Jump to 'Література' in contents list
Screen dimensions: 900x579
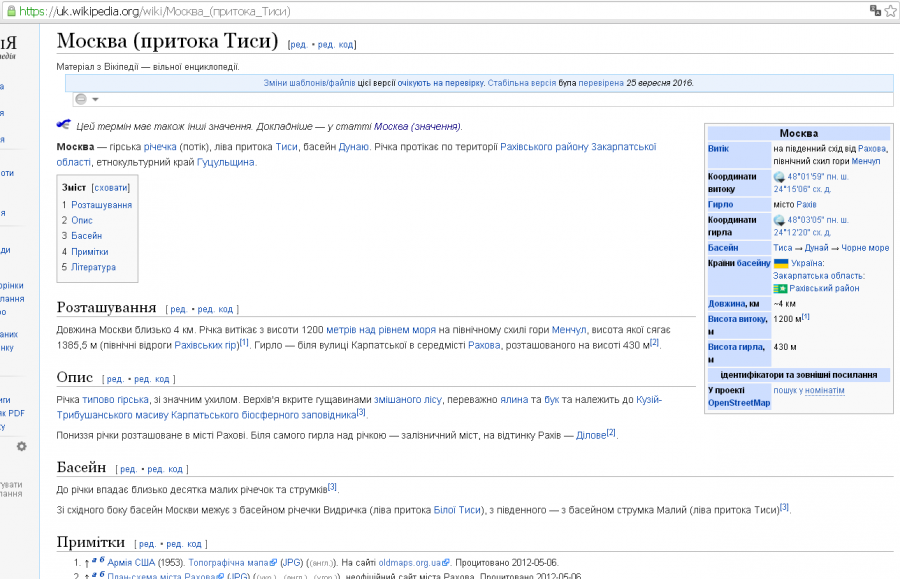(93, 267)
